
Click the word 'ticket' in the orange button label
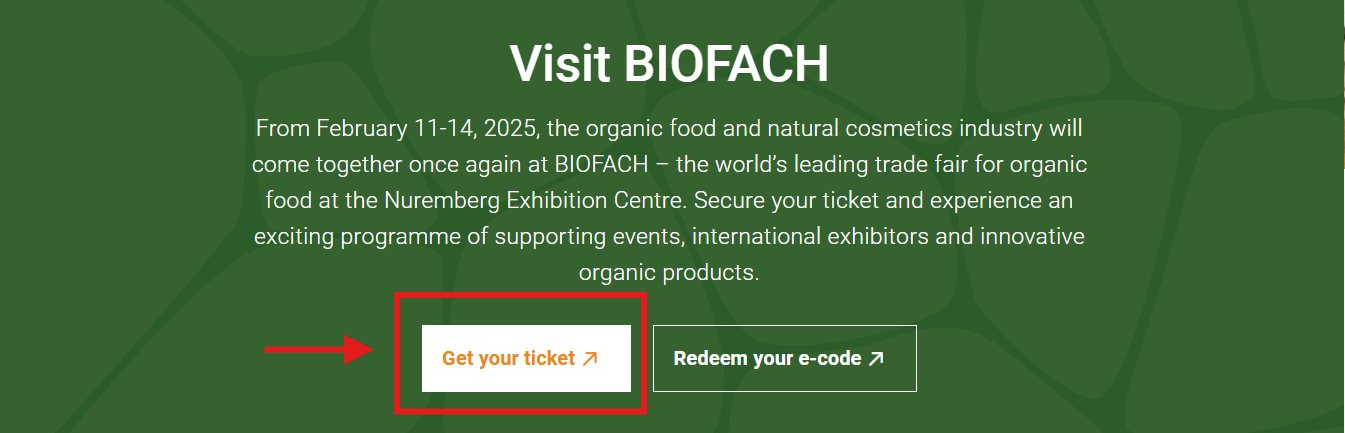[x=548, y=358]
